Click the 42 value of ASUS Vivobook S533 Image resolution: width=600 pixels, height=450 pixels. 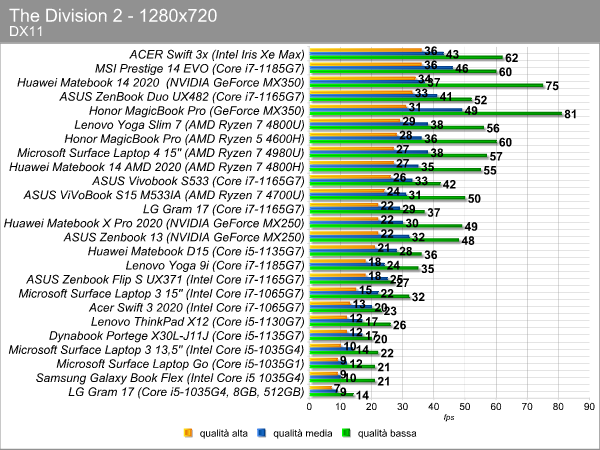click(449, 185)
